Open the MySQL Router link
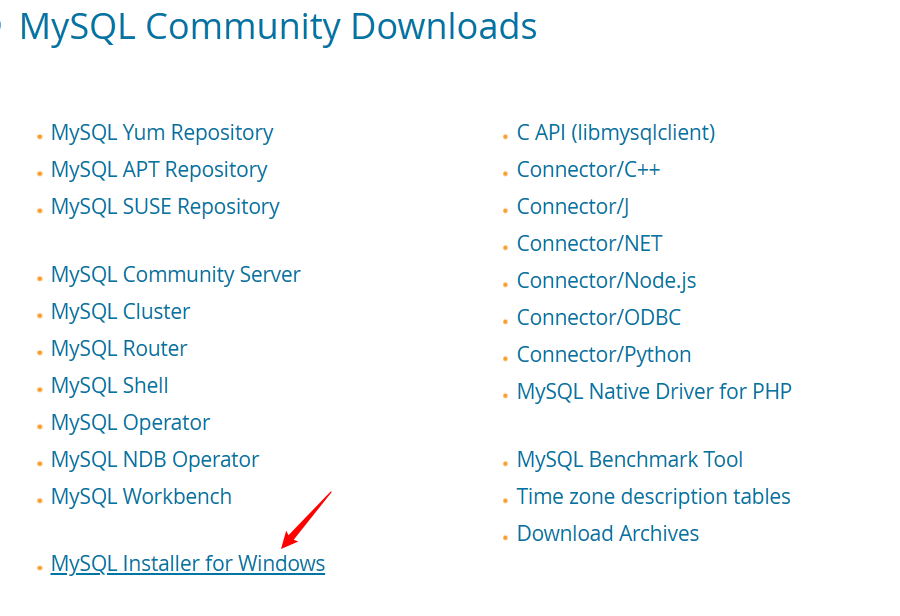Image resolution: width=900 pixels, height=616 pixels. (119, 348)
